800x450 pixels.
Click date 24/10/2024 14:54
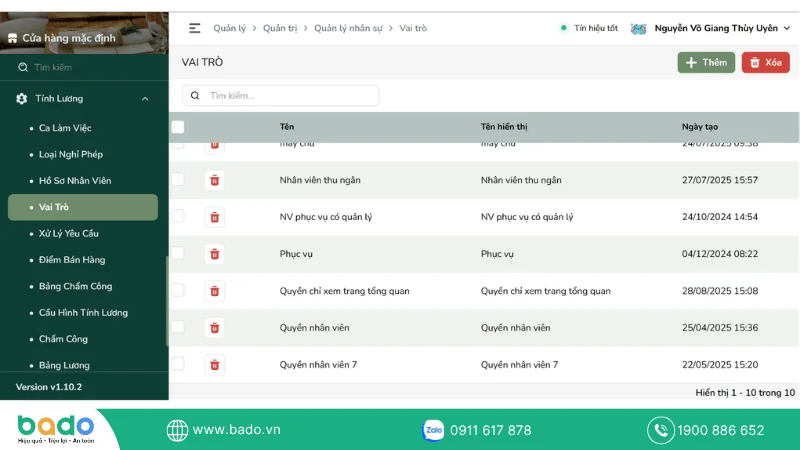pos(720,217)
